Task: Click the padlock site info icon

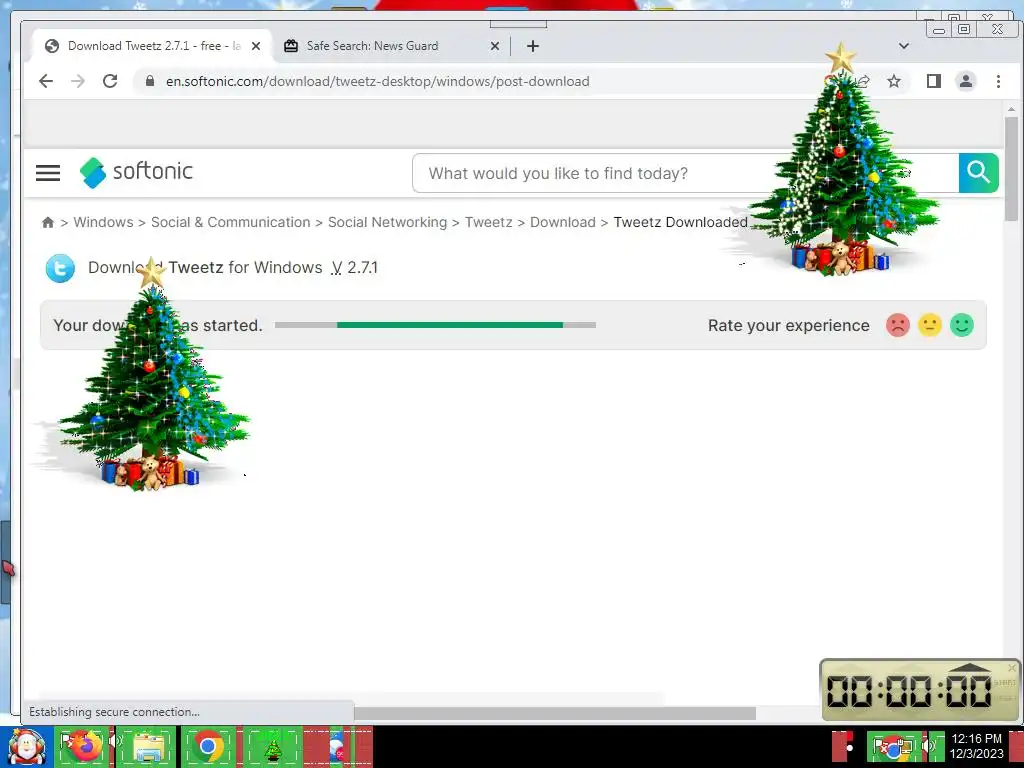Action: pos(150,81)
